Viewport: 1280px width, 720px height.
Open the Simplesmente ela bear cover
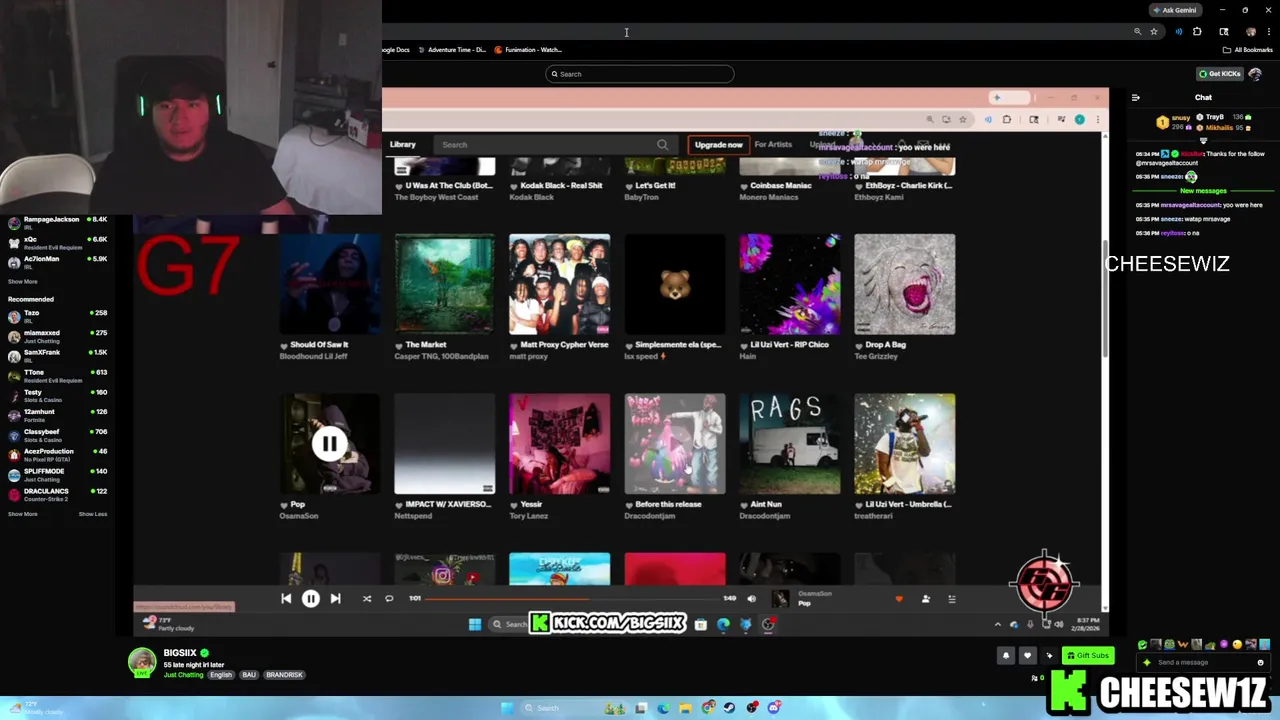(675, 284)
